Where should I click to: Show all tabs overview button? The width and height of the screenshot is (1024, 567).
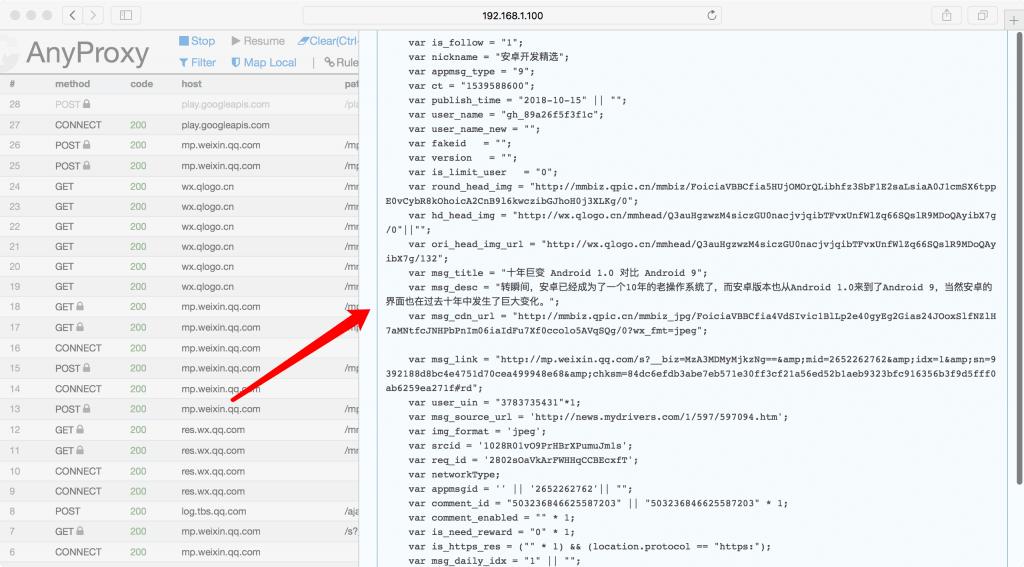(982, 15)
